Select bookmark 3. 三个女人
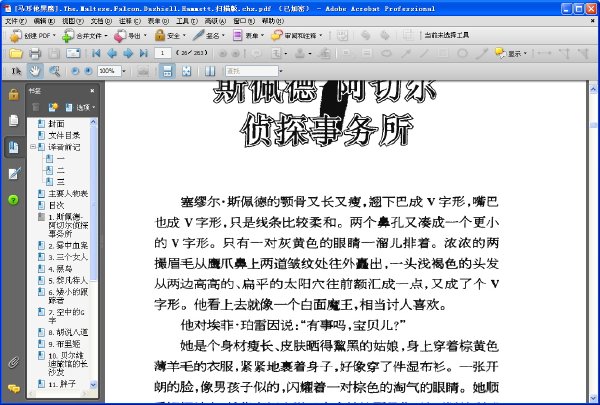 click(x=68, y=257)
